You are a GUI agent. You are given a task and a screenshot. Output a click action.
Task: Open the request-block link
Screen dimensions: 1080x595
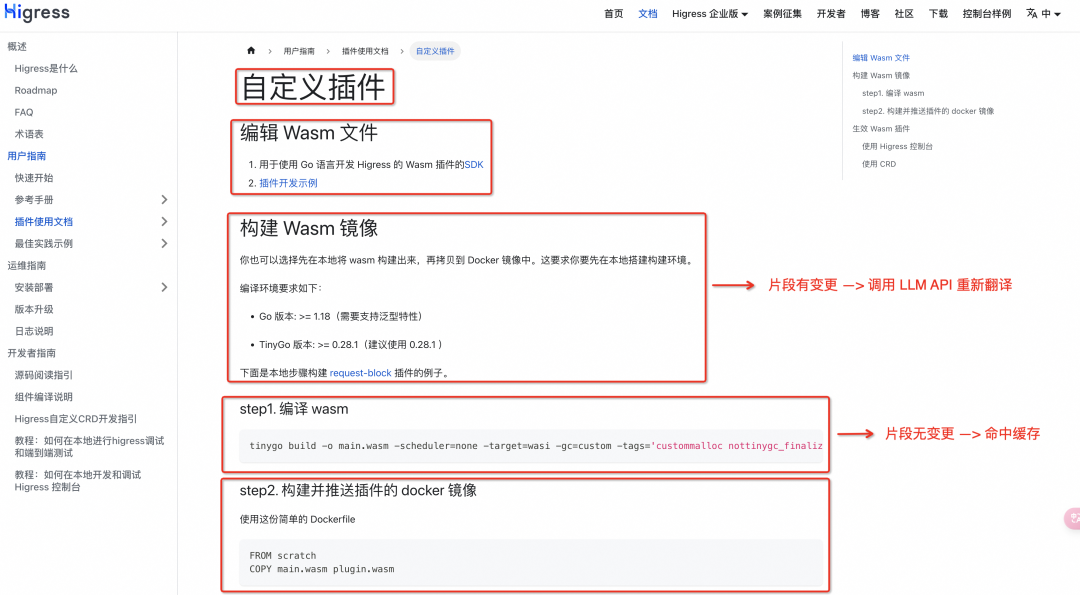pyautogui.click(x=360, y=373)
